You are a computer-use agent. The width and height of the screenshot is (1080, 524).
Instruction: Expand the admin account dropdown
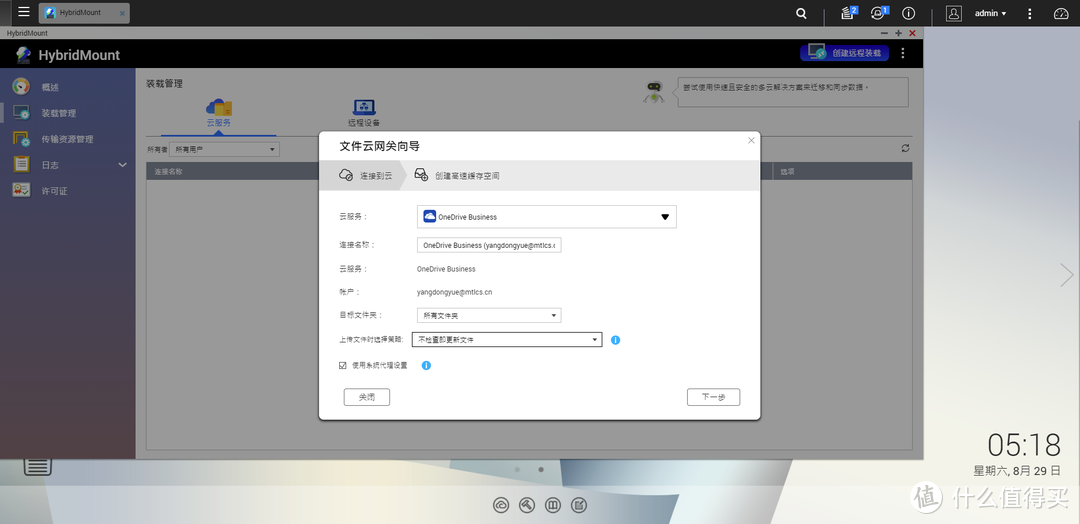990,13
